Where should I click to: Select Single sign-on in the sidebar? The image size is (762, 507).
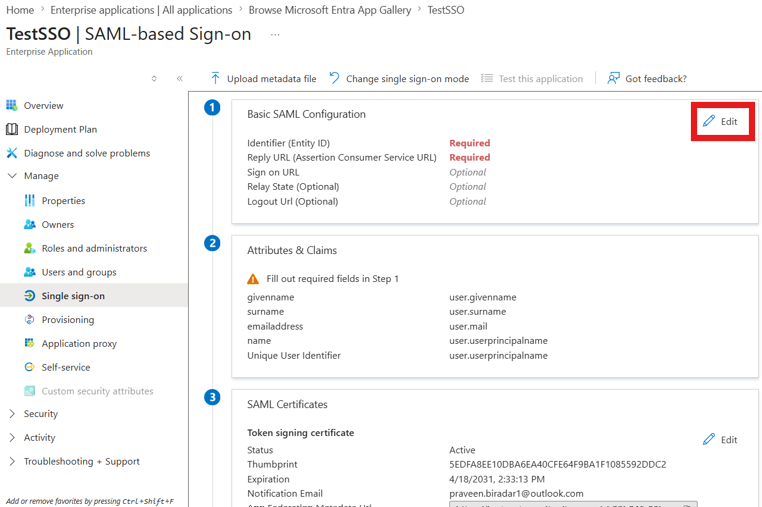(x=73, y=296)
